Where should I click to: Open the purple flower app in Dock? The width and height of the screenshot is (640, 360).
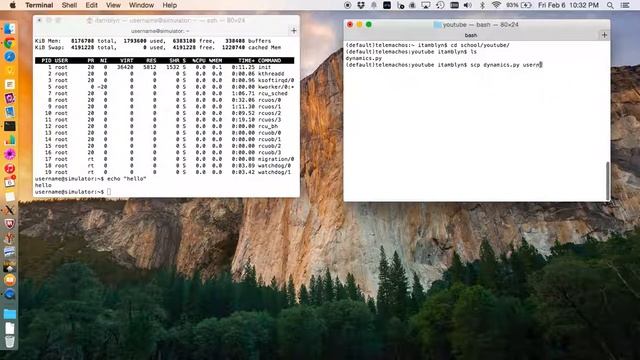[9, 154]
